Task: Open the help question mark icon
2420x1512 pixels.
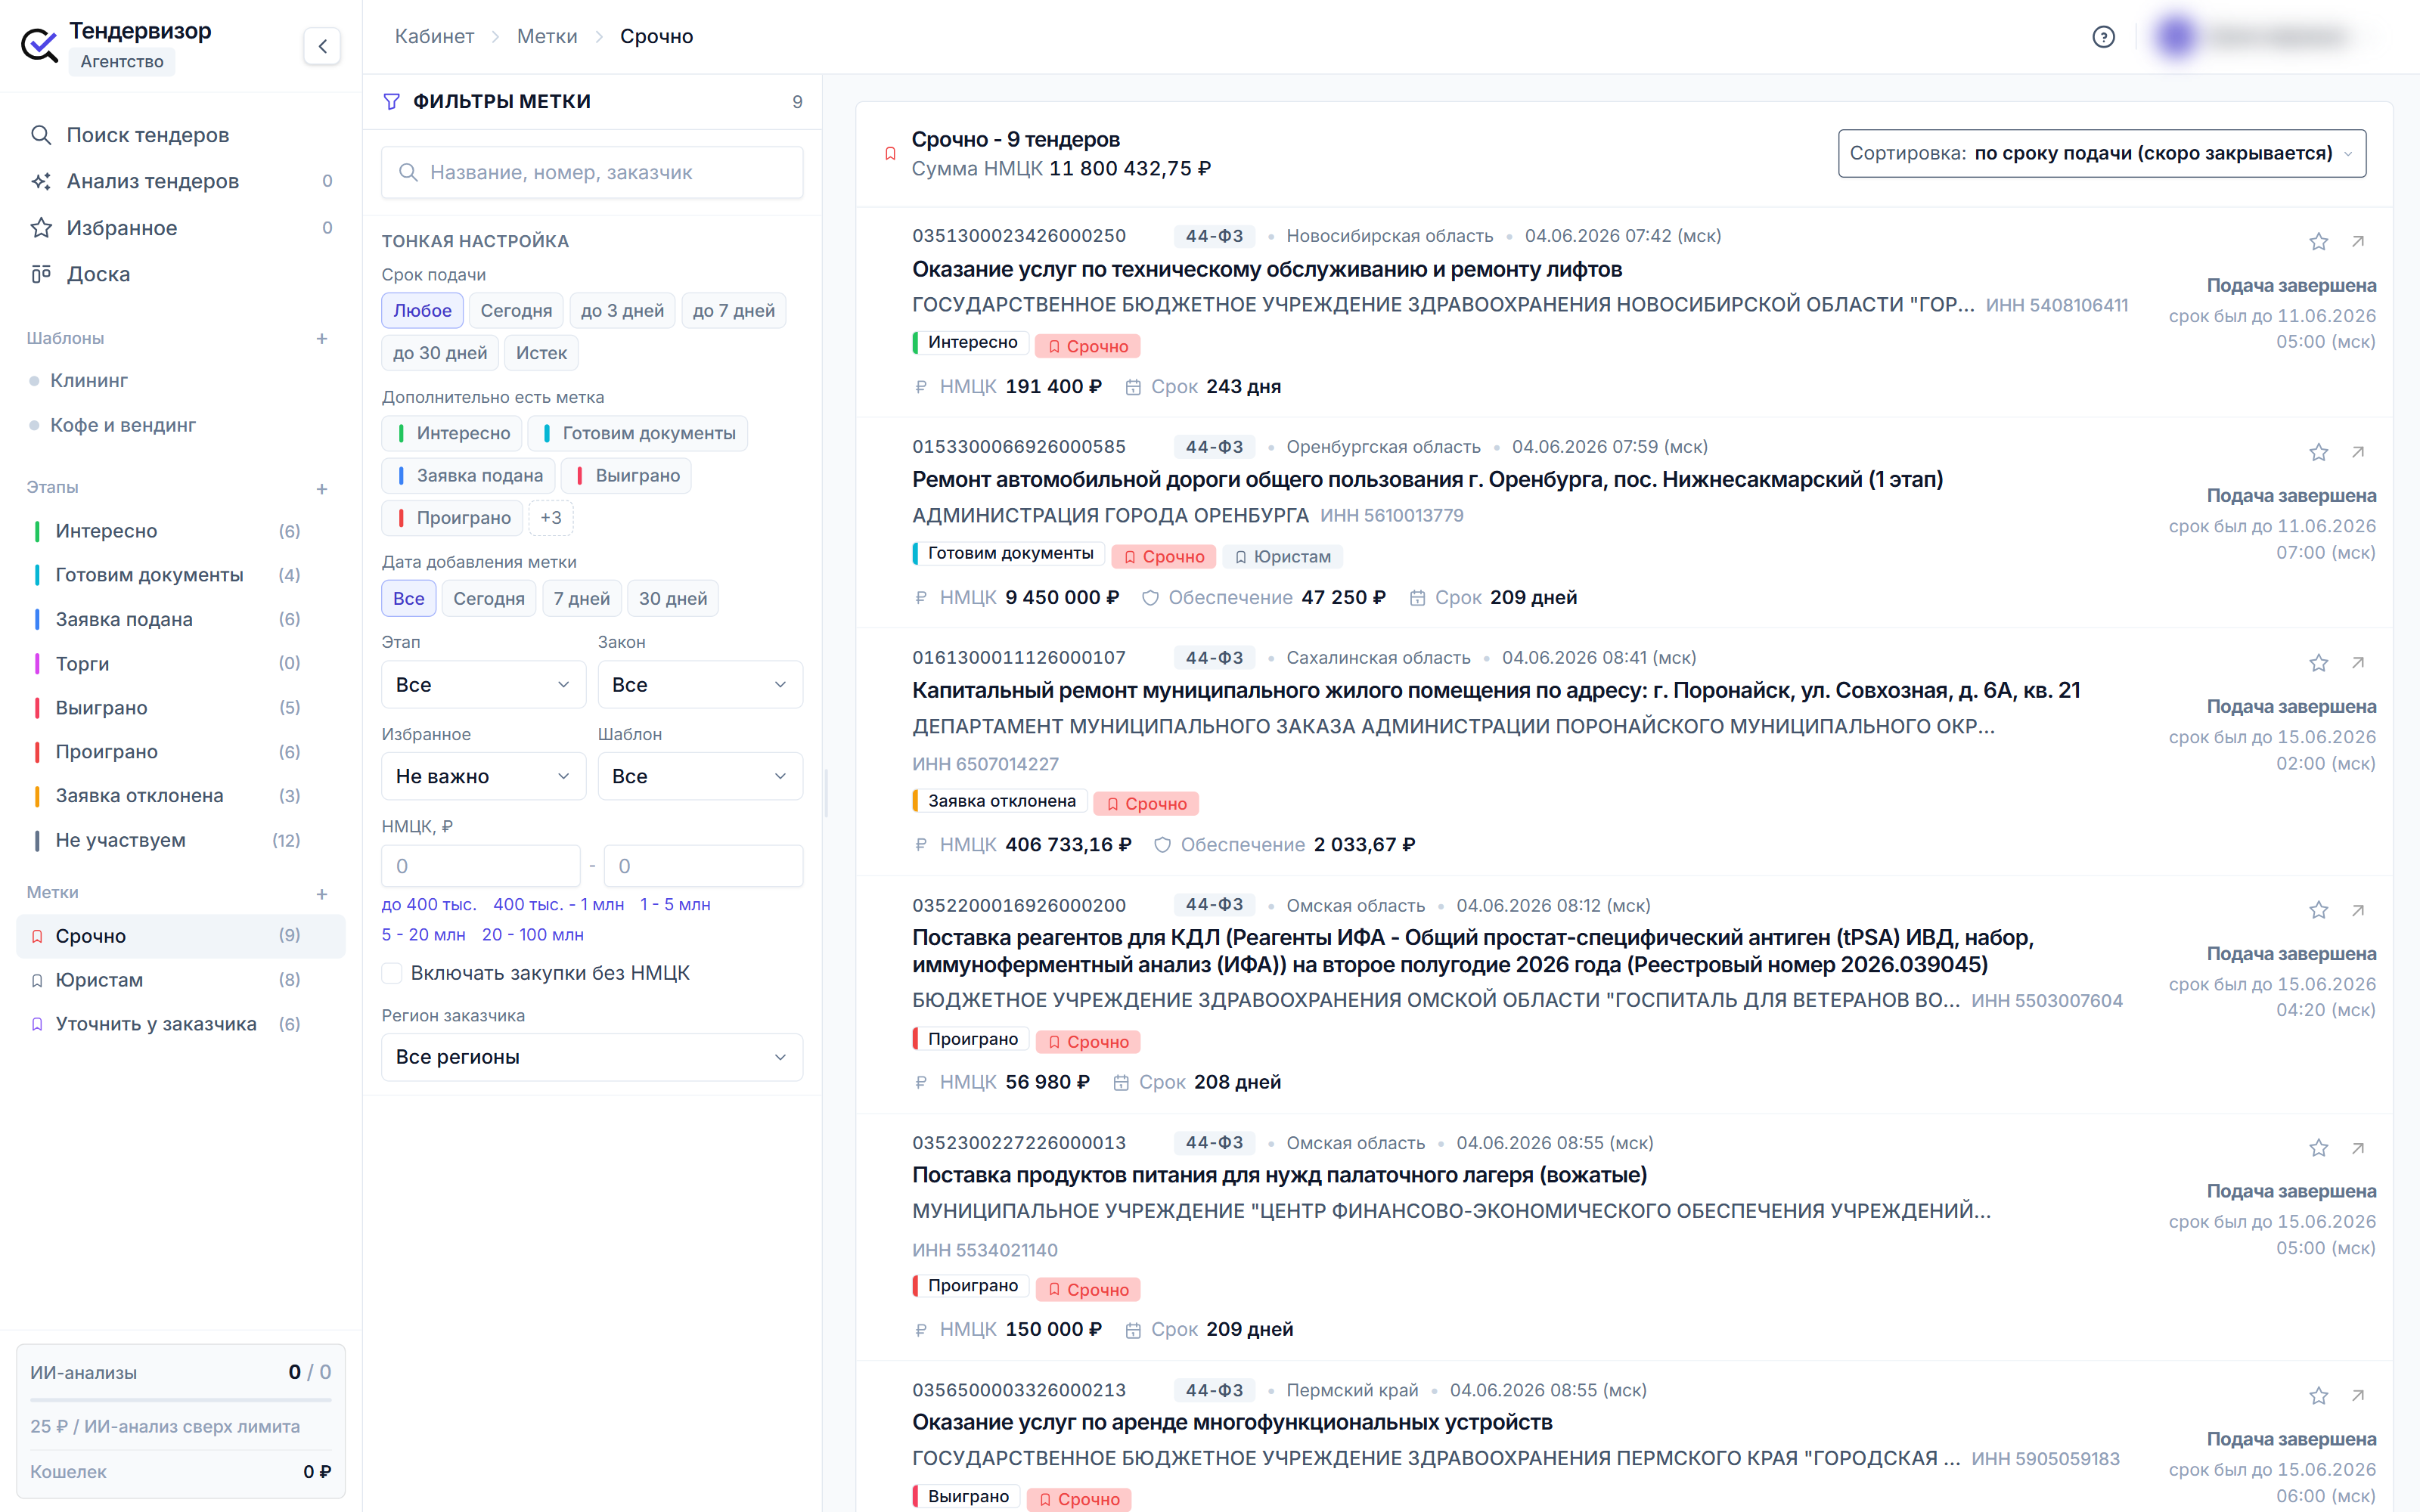Action: pyautogui.click(x=2103, y=37)
